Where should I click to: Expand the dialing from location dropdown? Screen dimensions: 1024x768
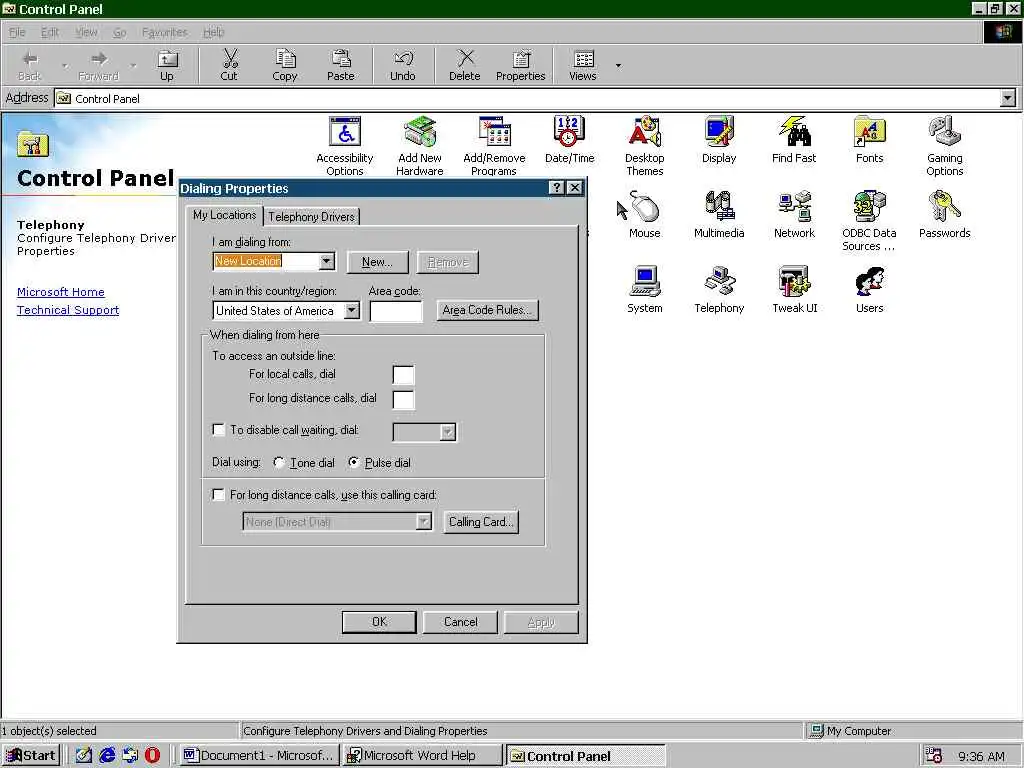point(327,261)
